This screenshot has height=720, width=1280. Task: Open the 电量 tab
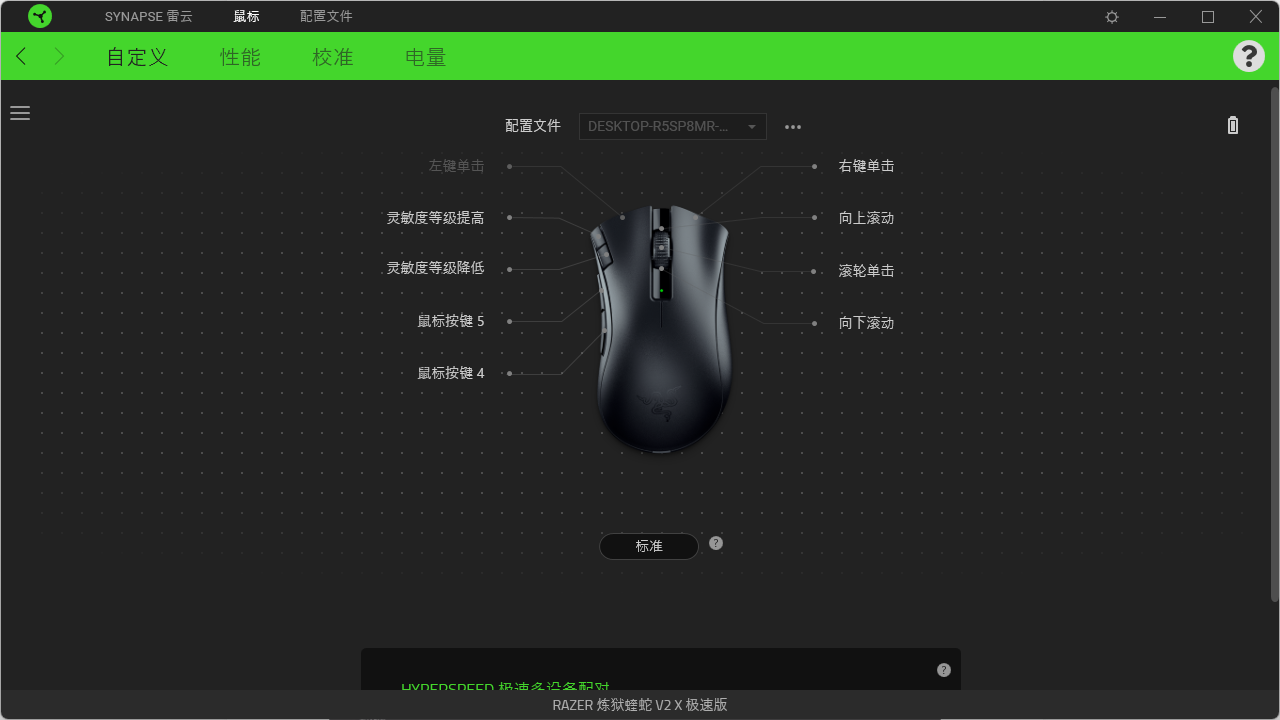point(426,57)
